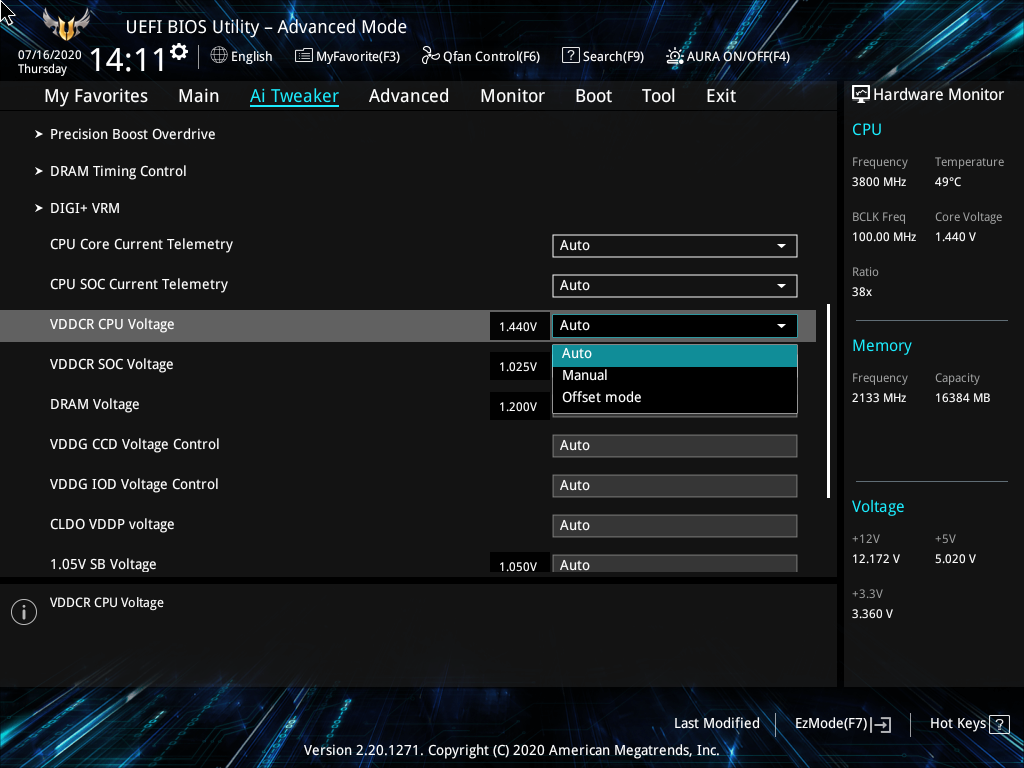This screenshot has height=768, width=1024.
Task: Click CPU Temperature value 49°C
Action: coord(948,182)
